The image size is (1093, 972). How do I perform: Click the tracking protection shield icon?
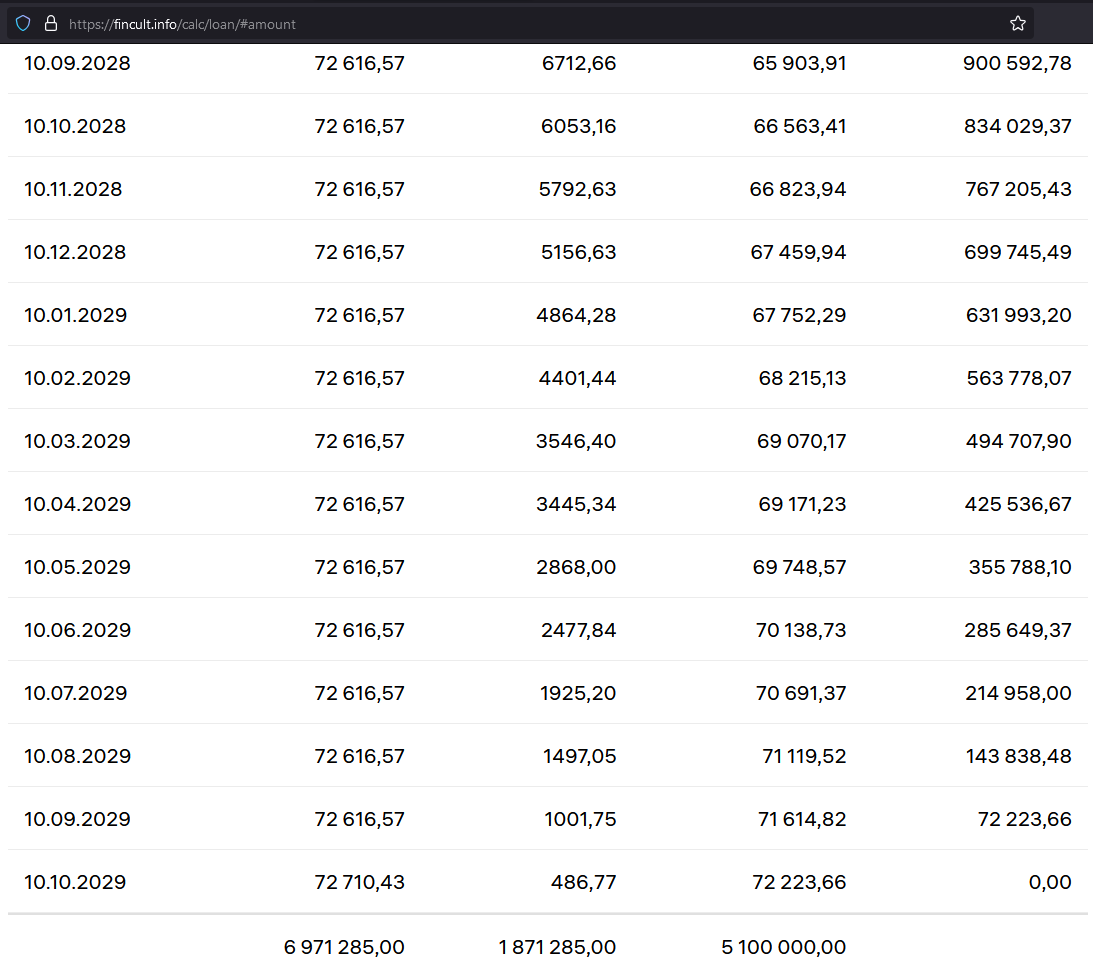(x=23, y=23)
